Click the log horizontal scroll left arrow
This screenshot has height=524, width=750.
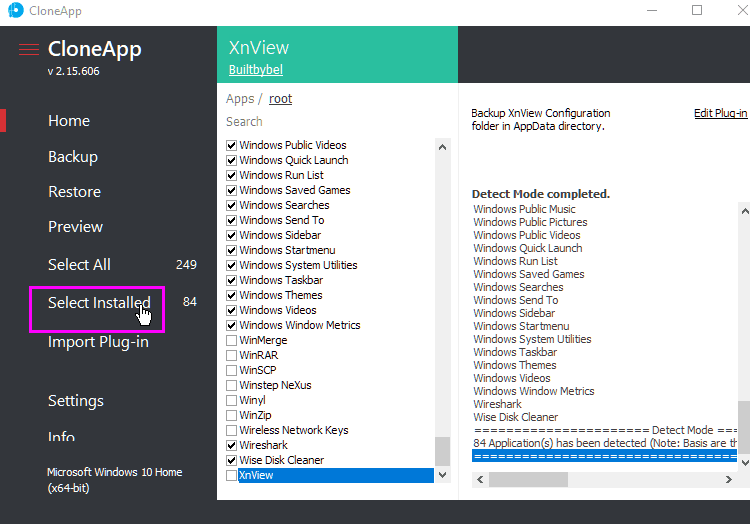(x=480, y=480)
